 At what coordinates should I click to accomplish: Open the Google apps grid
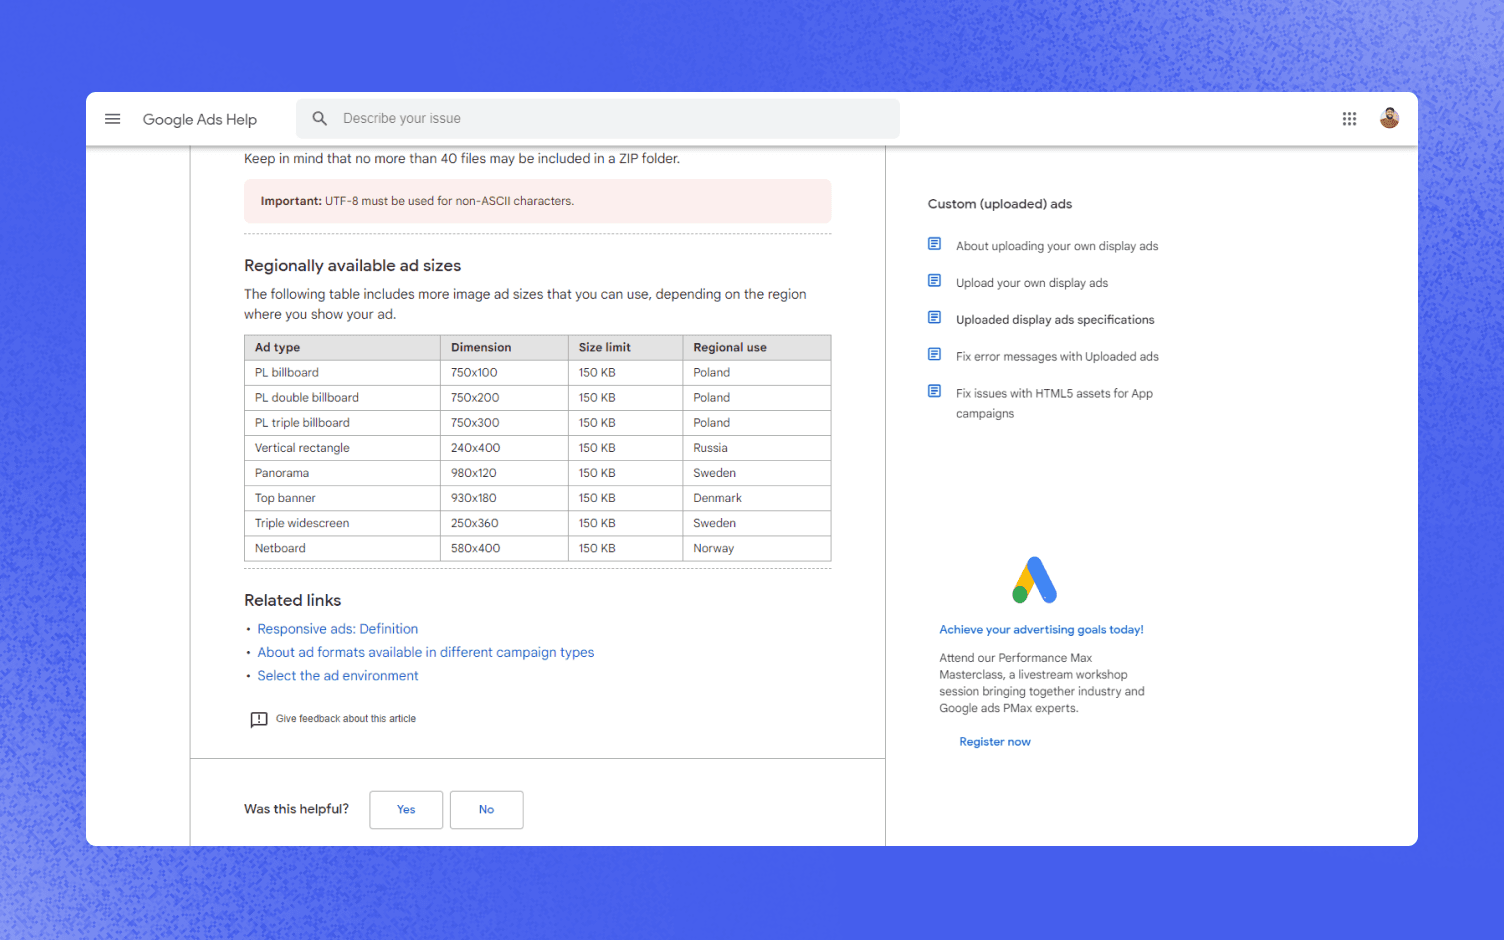(1349, 119)
